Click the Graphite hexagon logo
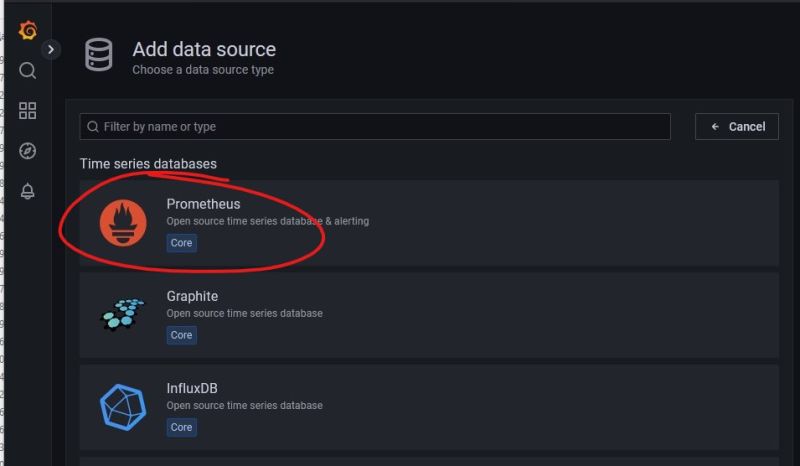This screenshot has height=466, width=800. pos(123,315)
